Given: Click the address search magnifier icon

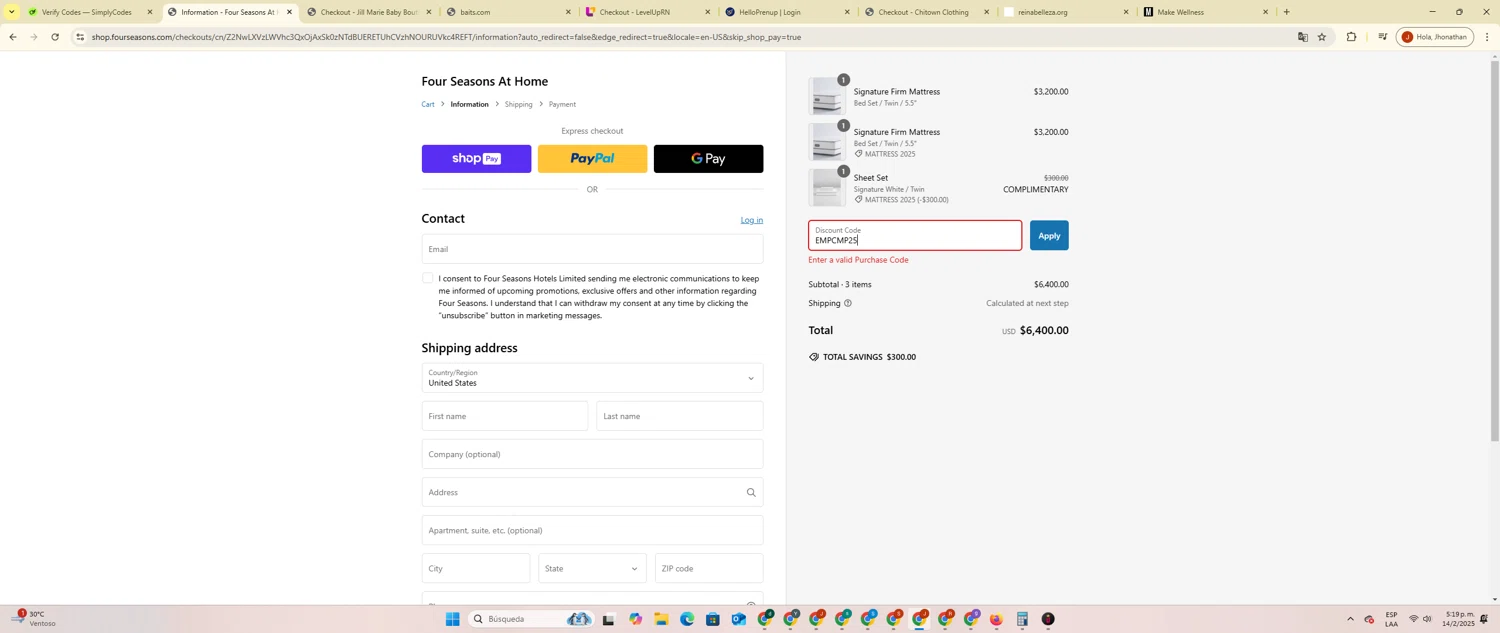Looking at the screenshot, I should pos(751,492).
